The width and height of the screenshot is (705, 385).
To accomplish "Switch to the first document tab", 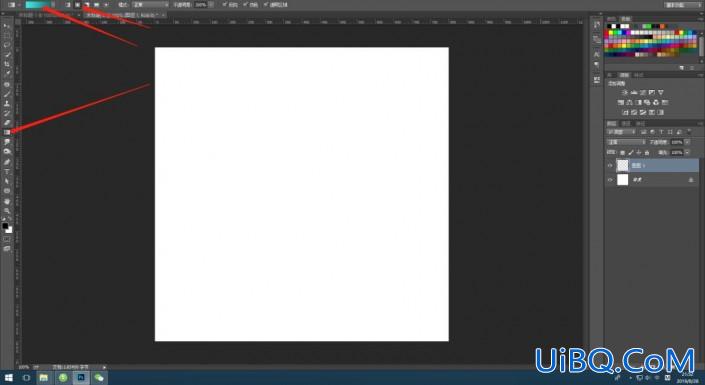I will click(x=49, y=15).
